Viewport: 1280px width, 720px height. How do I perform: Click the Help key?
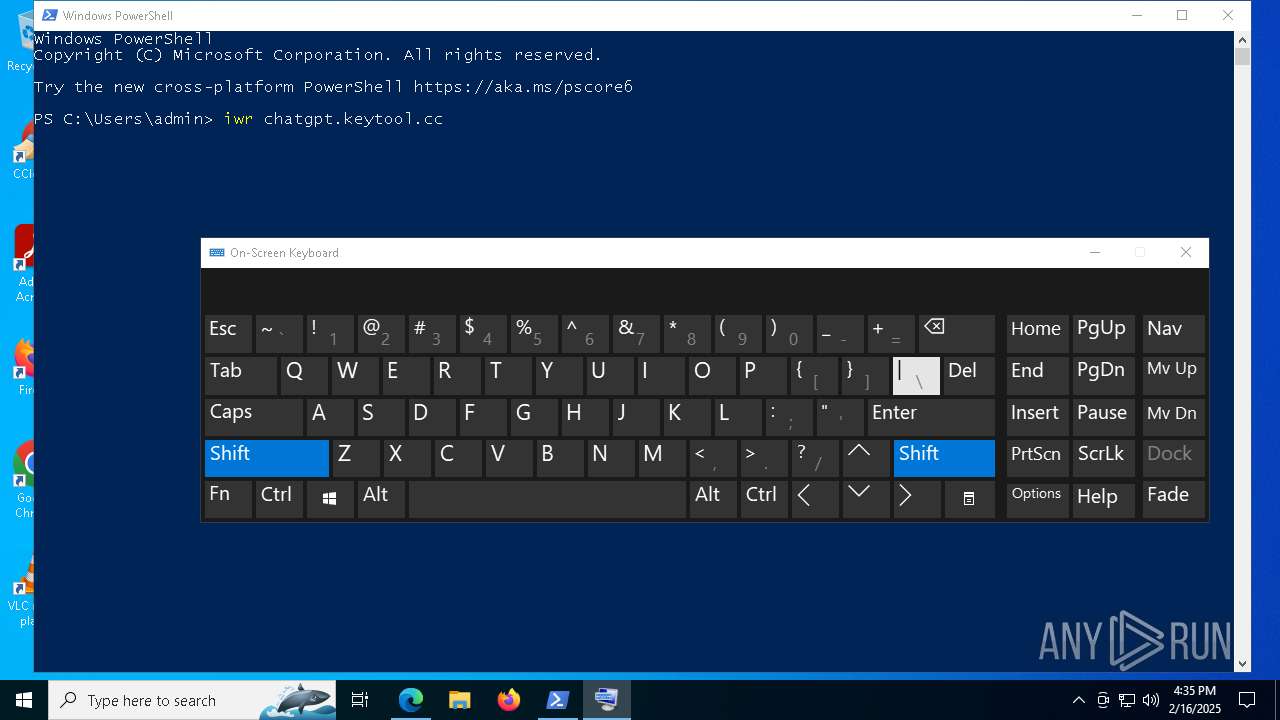pos(1104,499)
